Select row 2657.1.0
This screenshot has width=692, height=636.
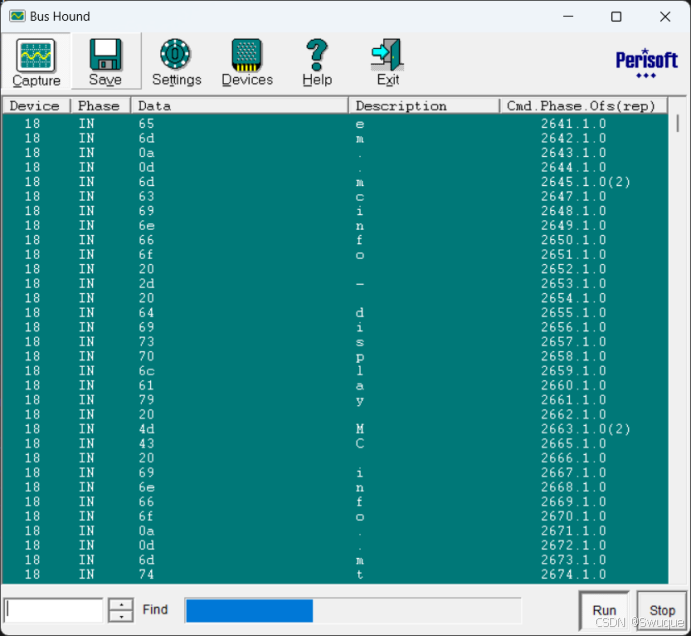tap(335, 342)
